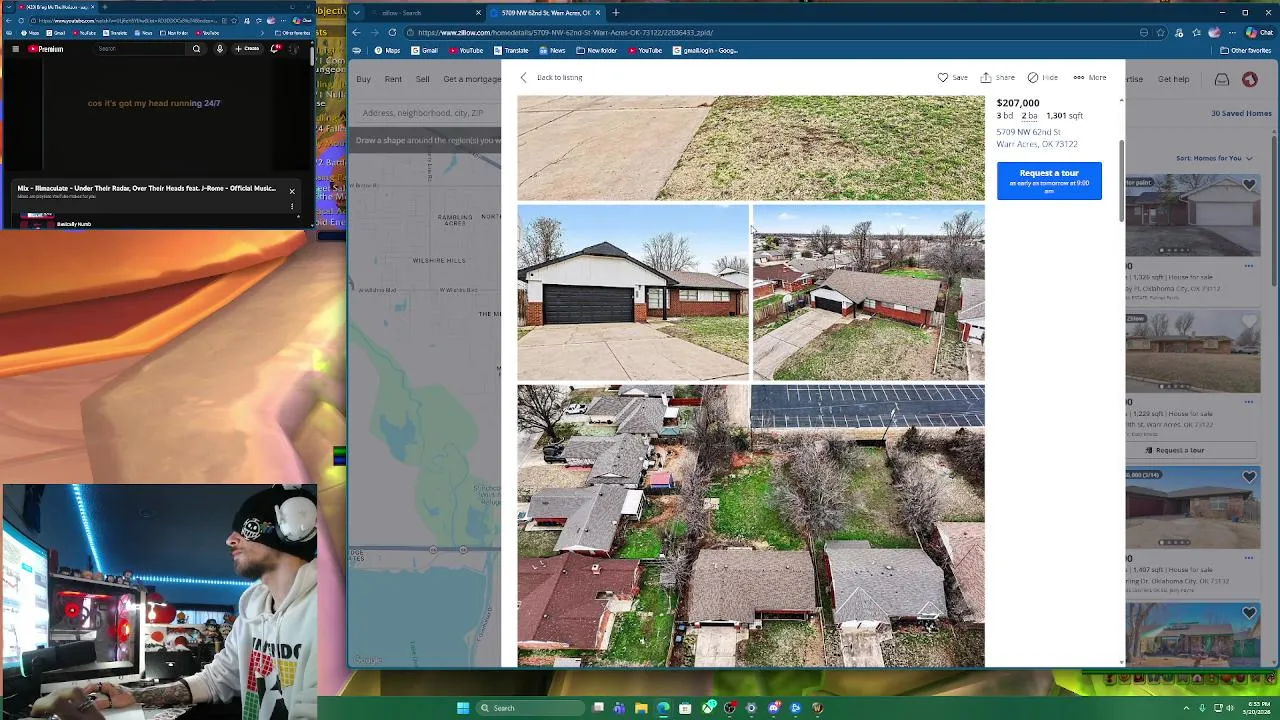
Task: Show hidden system tray icons
Action: click(1187, 708)
